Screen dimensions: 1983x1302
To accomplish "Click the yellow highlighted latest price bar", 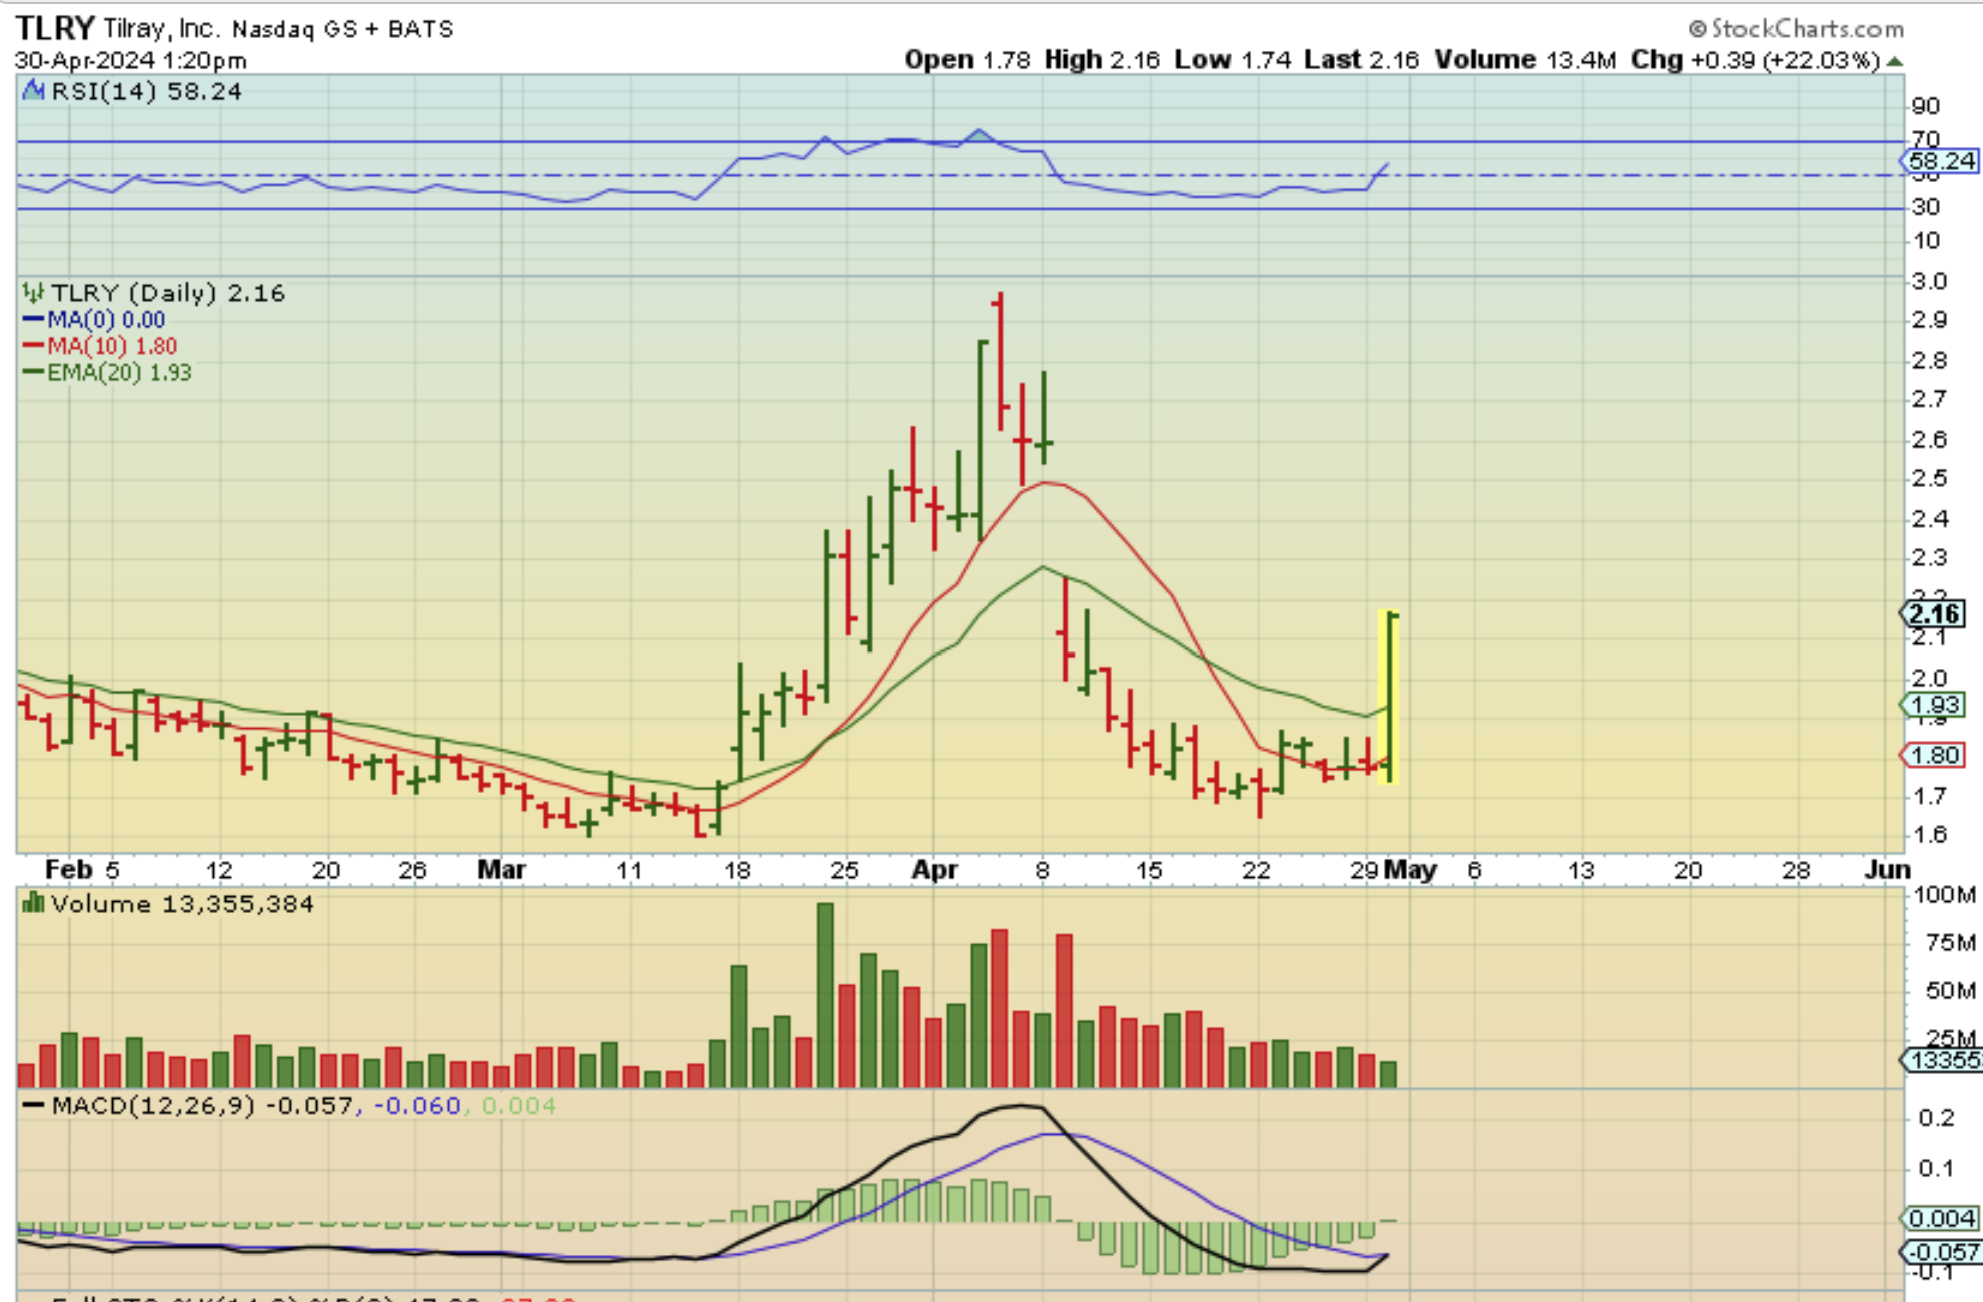I will pyautogui.click(x=1389, y=696).
